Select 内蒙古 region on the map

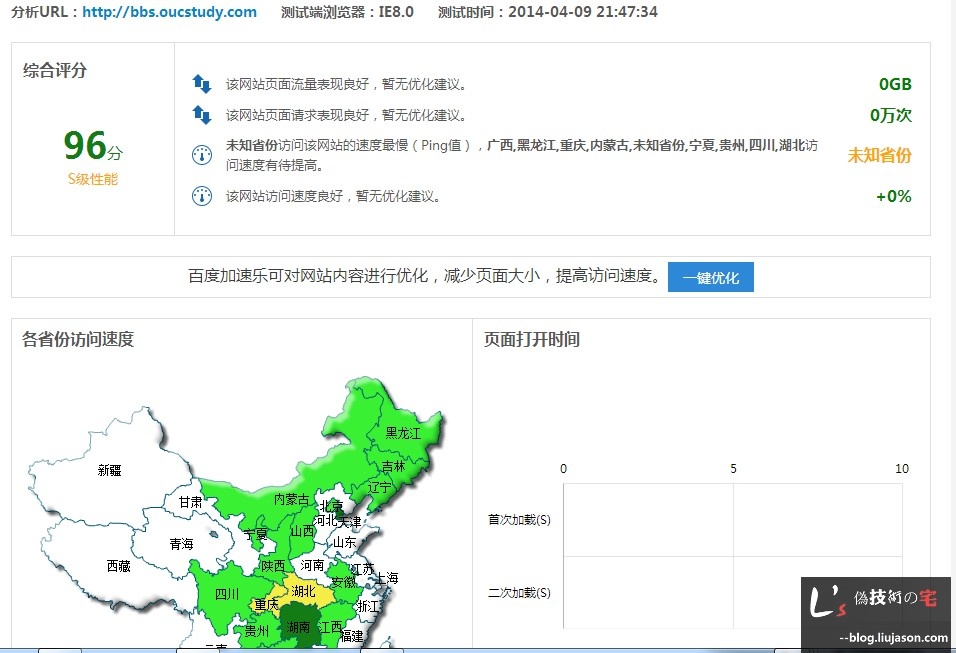[291, 499]
